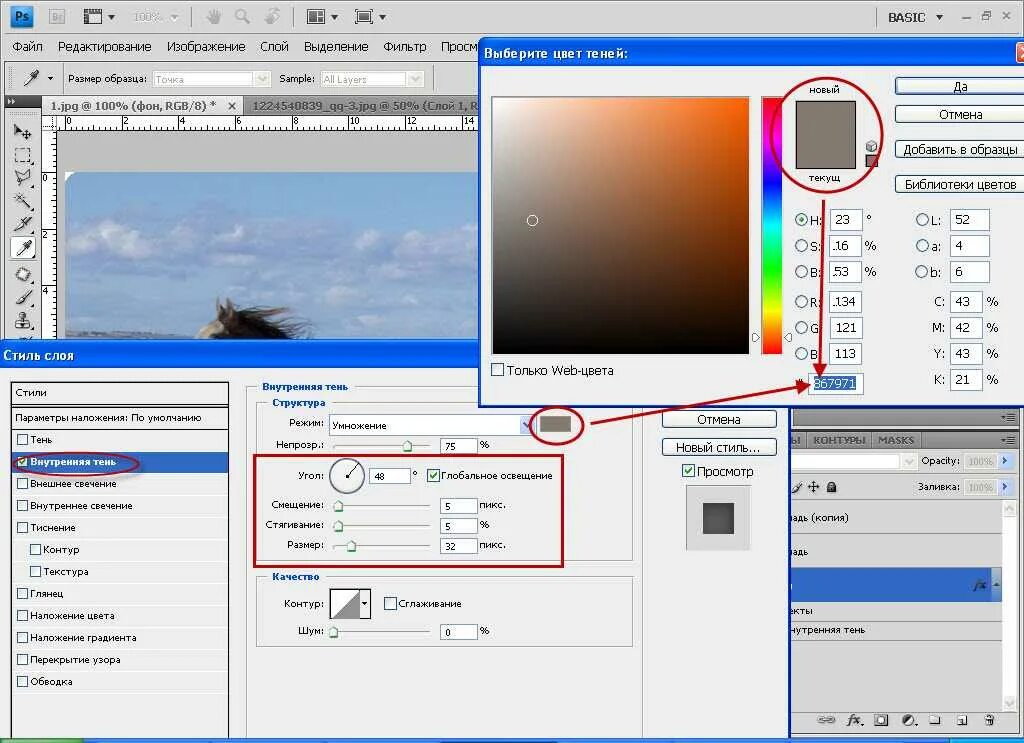
Task: Toggle the Глобальное освещение checkbox
Action: tap(433, 475)
